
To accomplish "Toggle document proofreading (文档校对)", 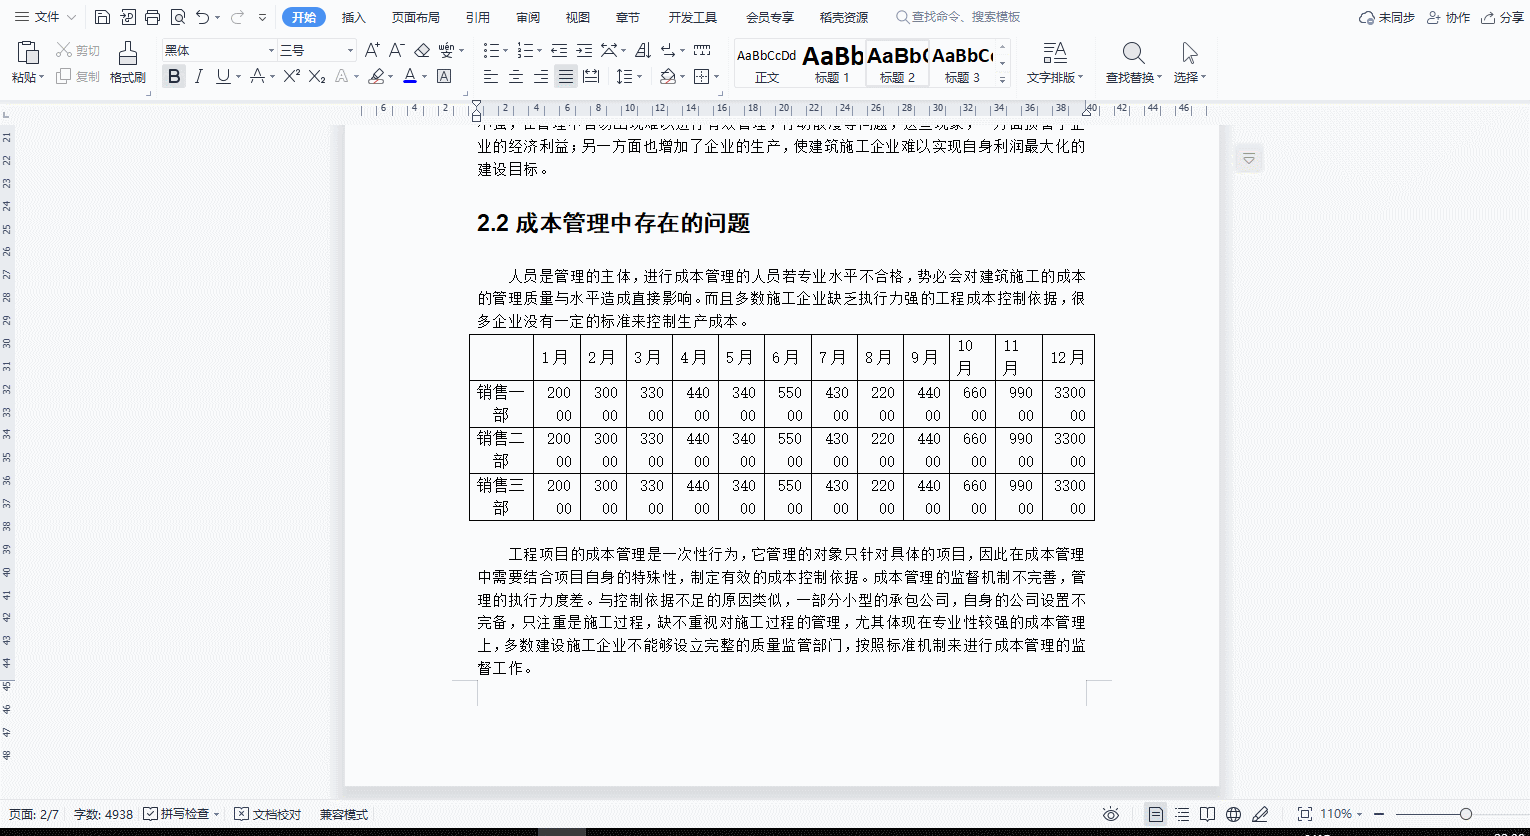I will [x=267, y=814].
